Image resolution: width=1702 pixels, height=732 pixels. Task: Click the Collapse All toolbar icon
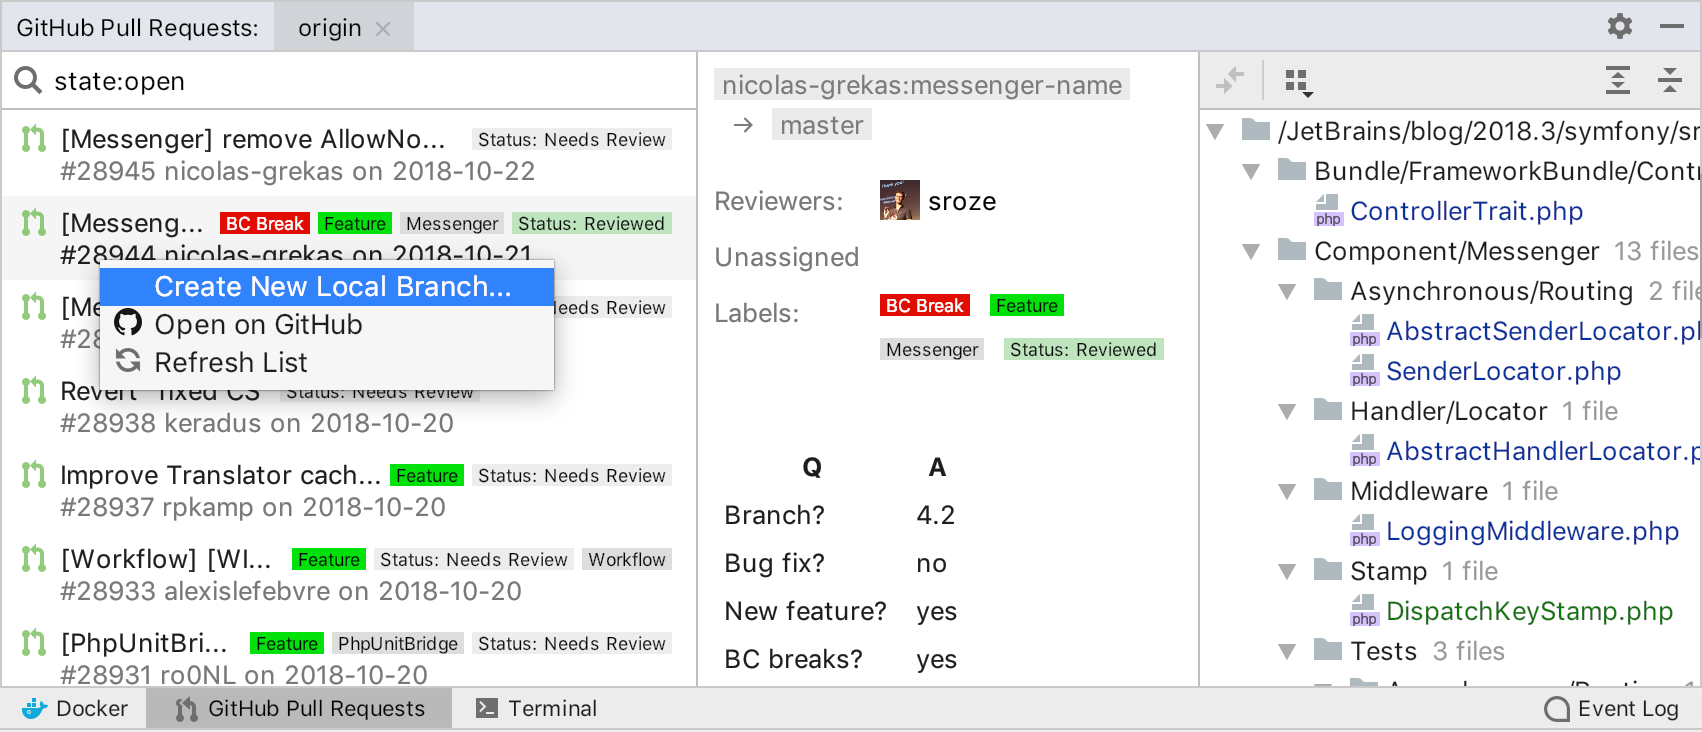[1669, 80]
